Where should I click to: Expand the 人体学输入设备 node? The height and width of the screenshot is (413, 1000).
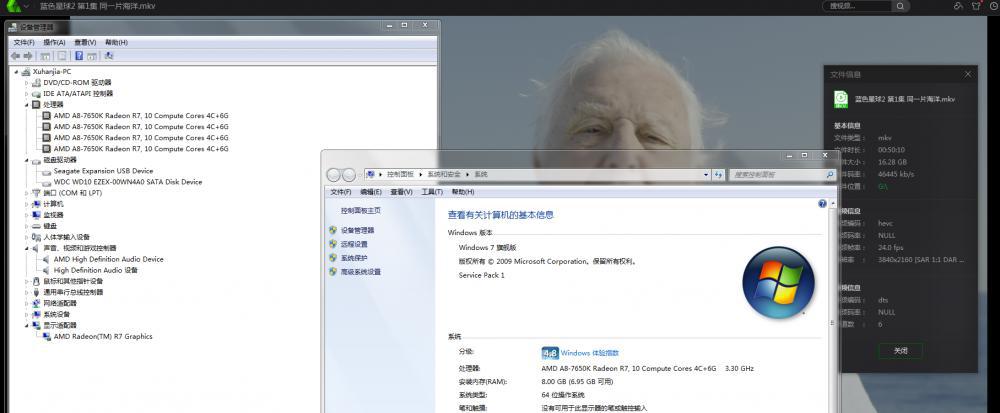click(x=27, y=237)
